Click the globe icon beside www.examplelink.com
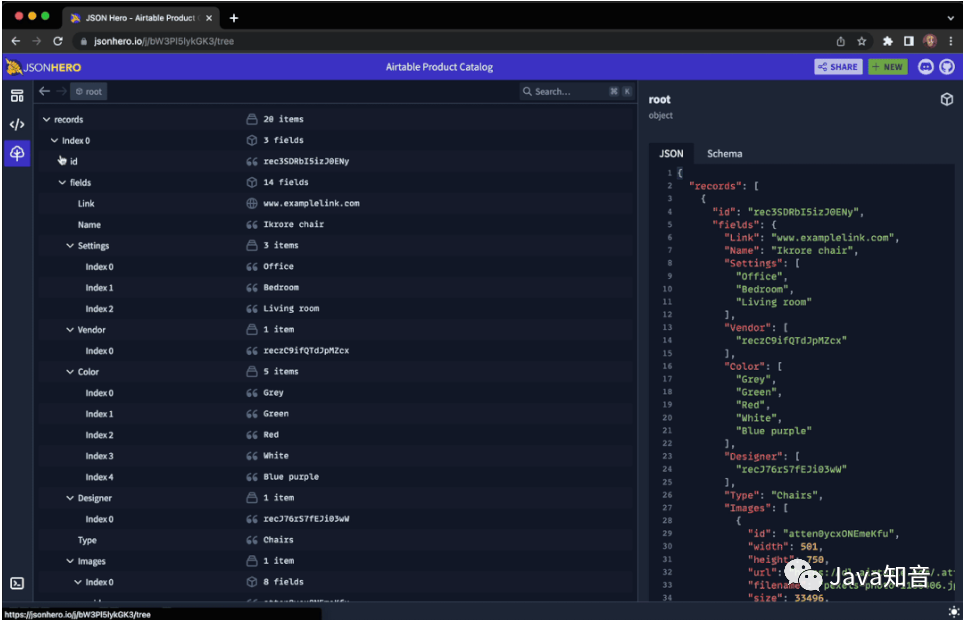The width and height of the screenshot is (963, 620). click(252, 203)
